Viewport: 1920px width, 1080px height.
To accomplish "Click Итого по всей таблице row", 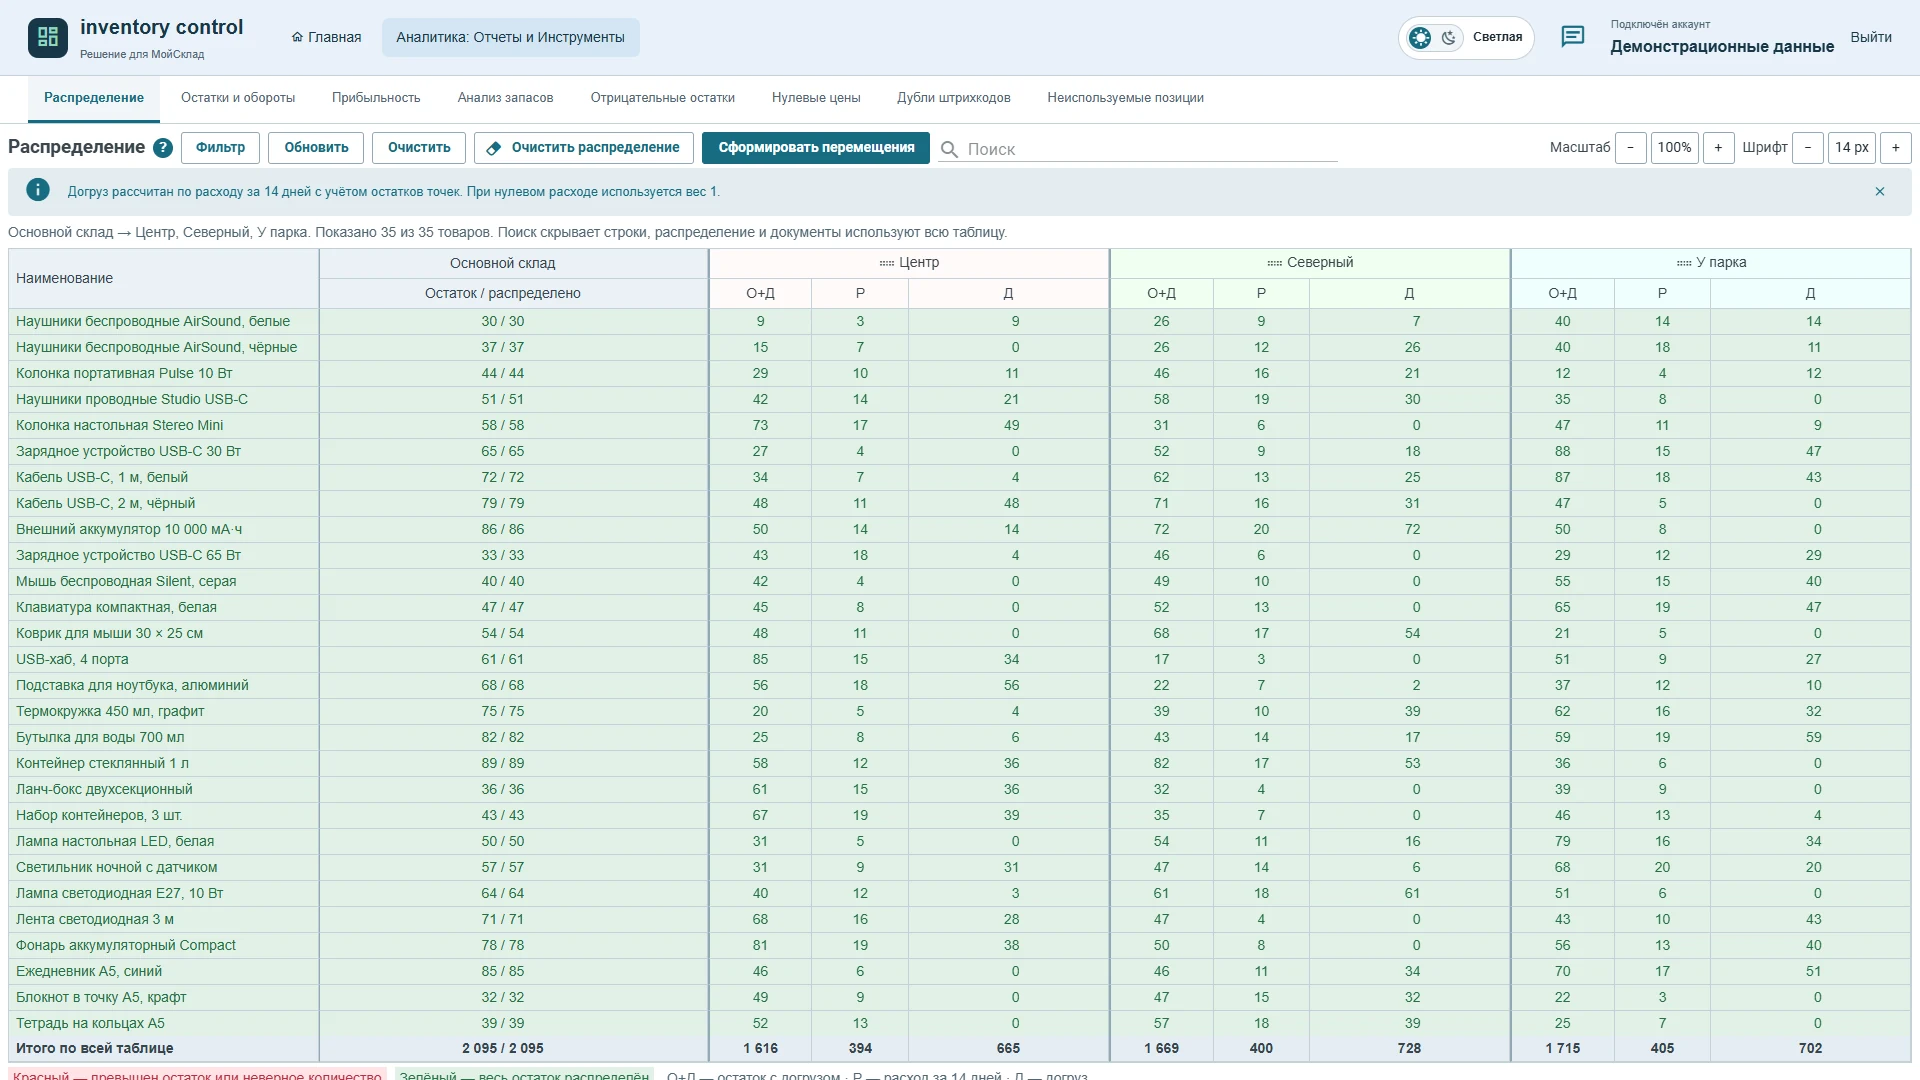I will pos(960,1048).
